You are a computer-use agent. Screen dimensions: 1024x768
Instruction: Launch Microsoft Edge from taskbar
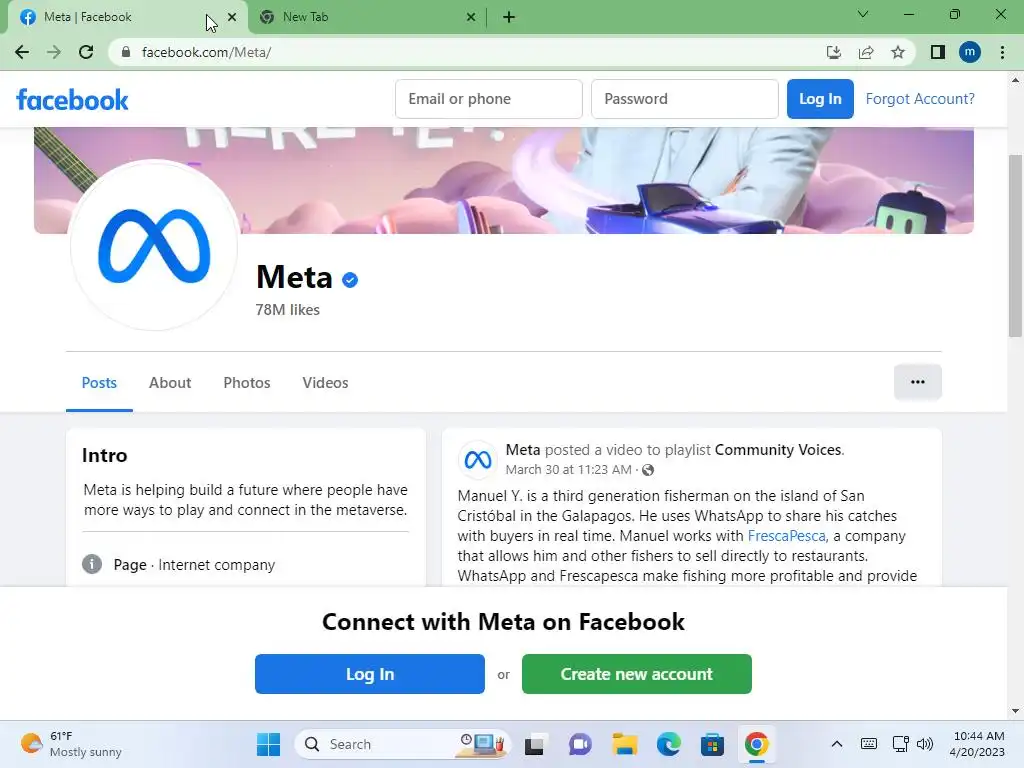click(669, 744)
